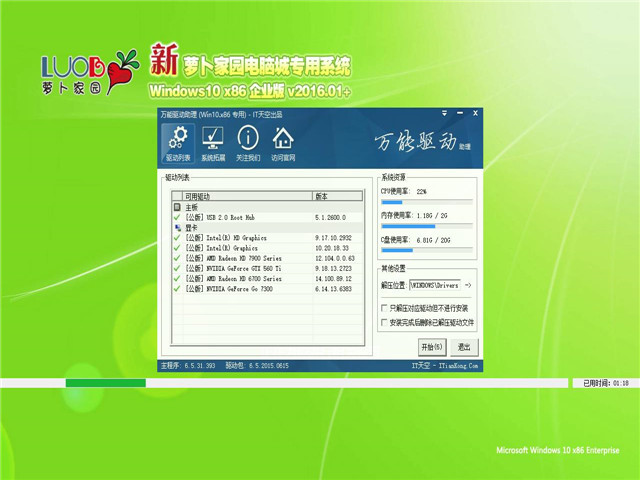Click the CPU使用率 progress bar

[427, 202]
